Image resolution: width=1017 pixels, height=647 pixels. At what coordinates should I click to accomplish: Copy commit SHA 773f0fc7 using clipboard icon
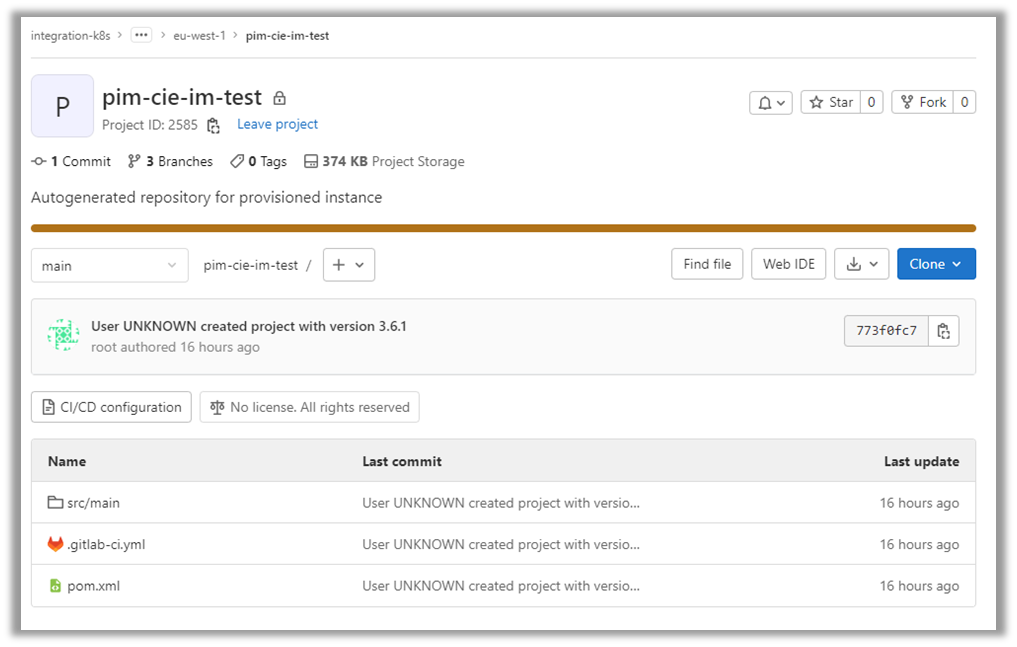click(x=943, y=331)
